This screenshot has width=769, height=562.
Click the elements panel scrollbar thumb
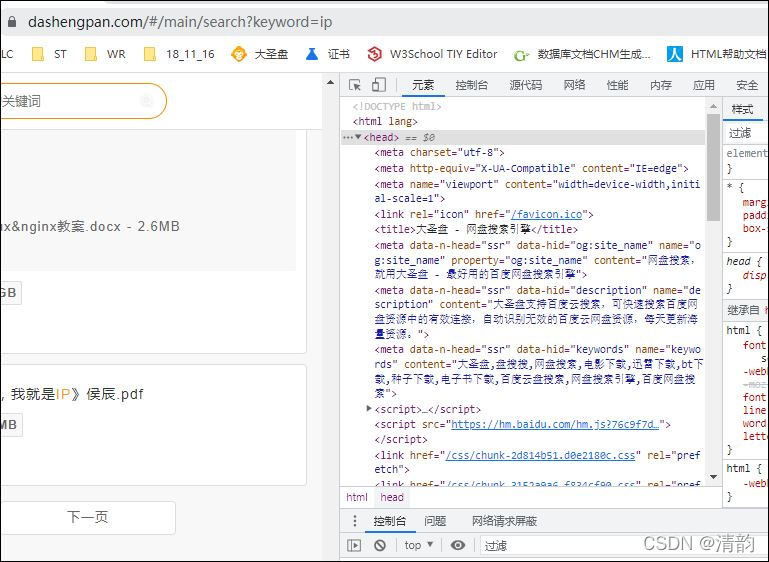pyautogui.click(x=713, y=167)
